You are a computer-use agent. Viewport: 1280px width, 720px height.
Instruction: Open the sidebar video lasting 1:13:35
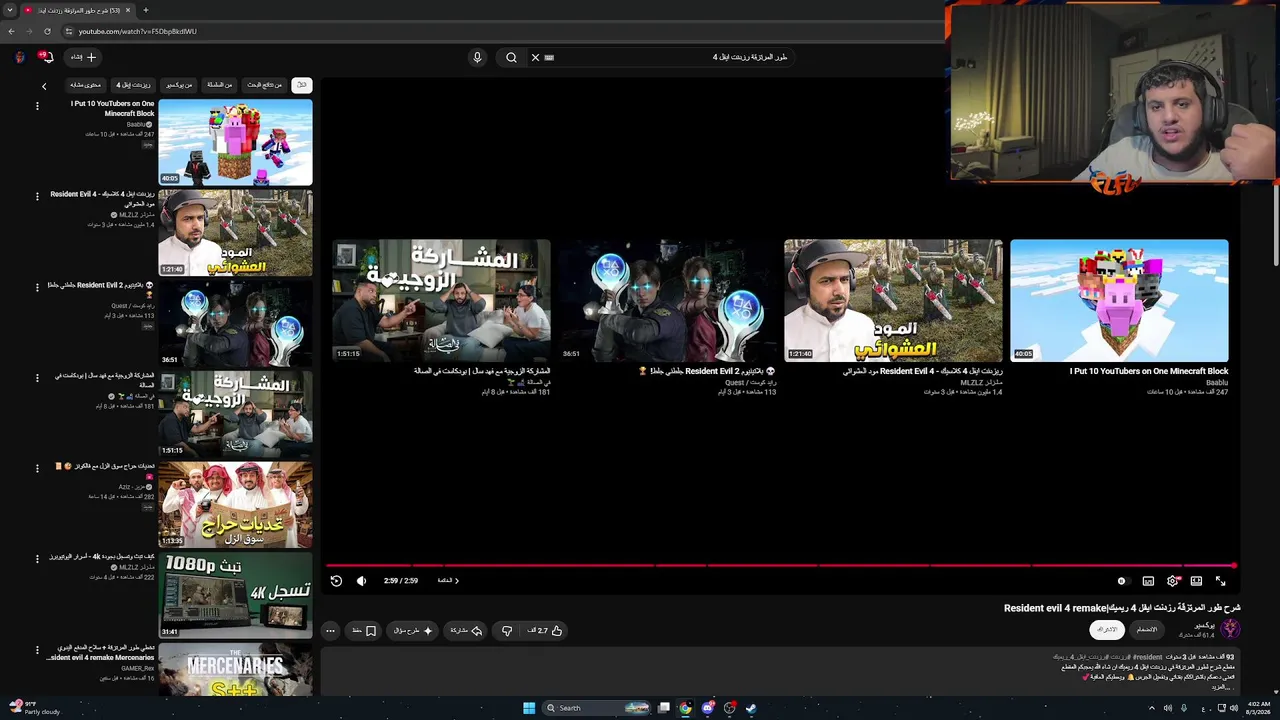pos(235,505)
